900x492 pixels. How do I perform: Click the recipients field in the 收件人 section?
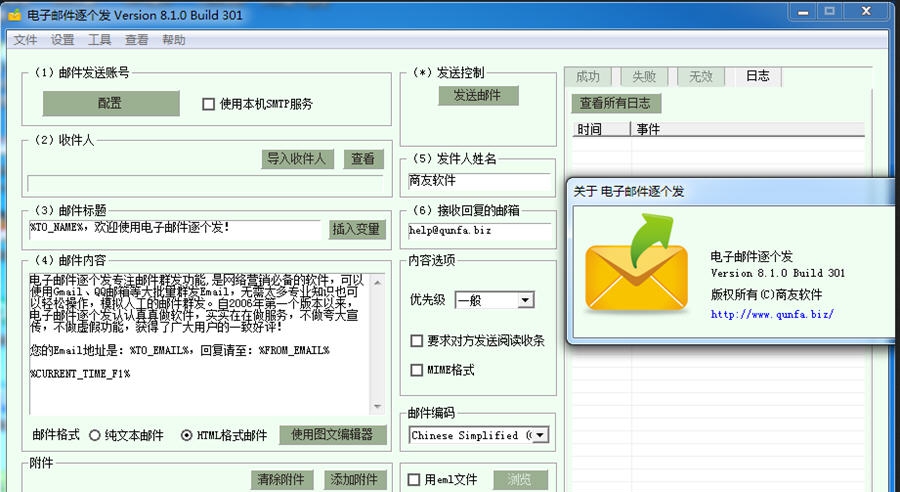(x=205, y=184)
